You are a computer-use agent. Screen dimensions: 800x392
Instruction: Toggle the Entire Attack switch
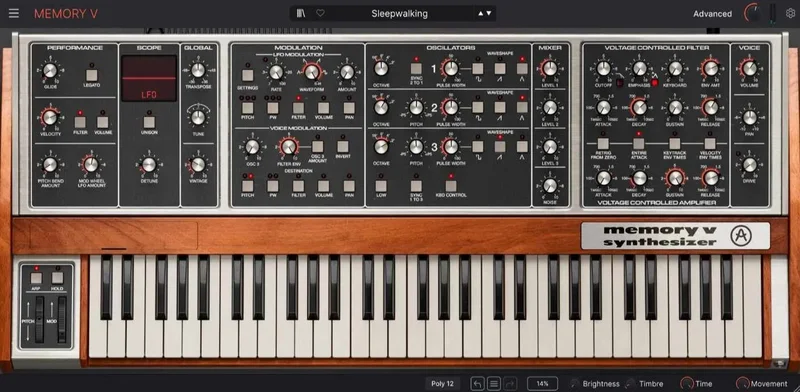coord(639,144)
